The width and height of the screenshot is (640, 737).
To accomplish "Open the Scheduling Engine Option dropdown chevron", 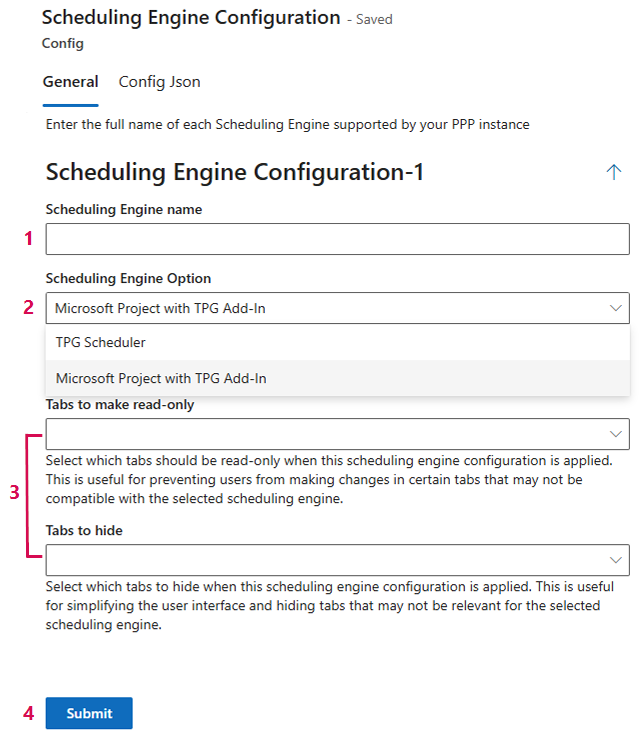I will [616, 308].
